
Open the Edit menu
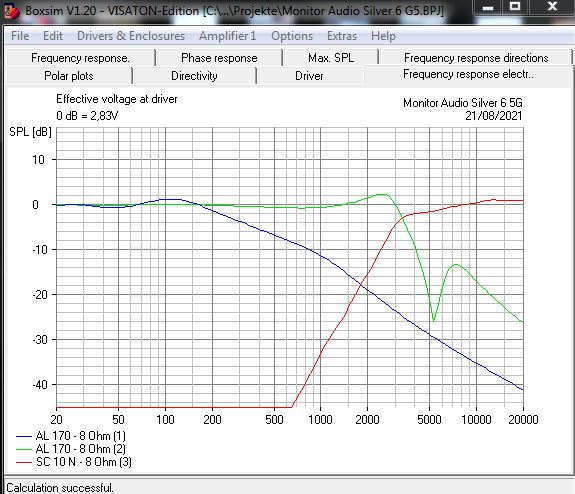[53, 36]
